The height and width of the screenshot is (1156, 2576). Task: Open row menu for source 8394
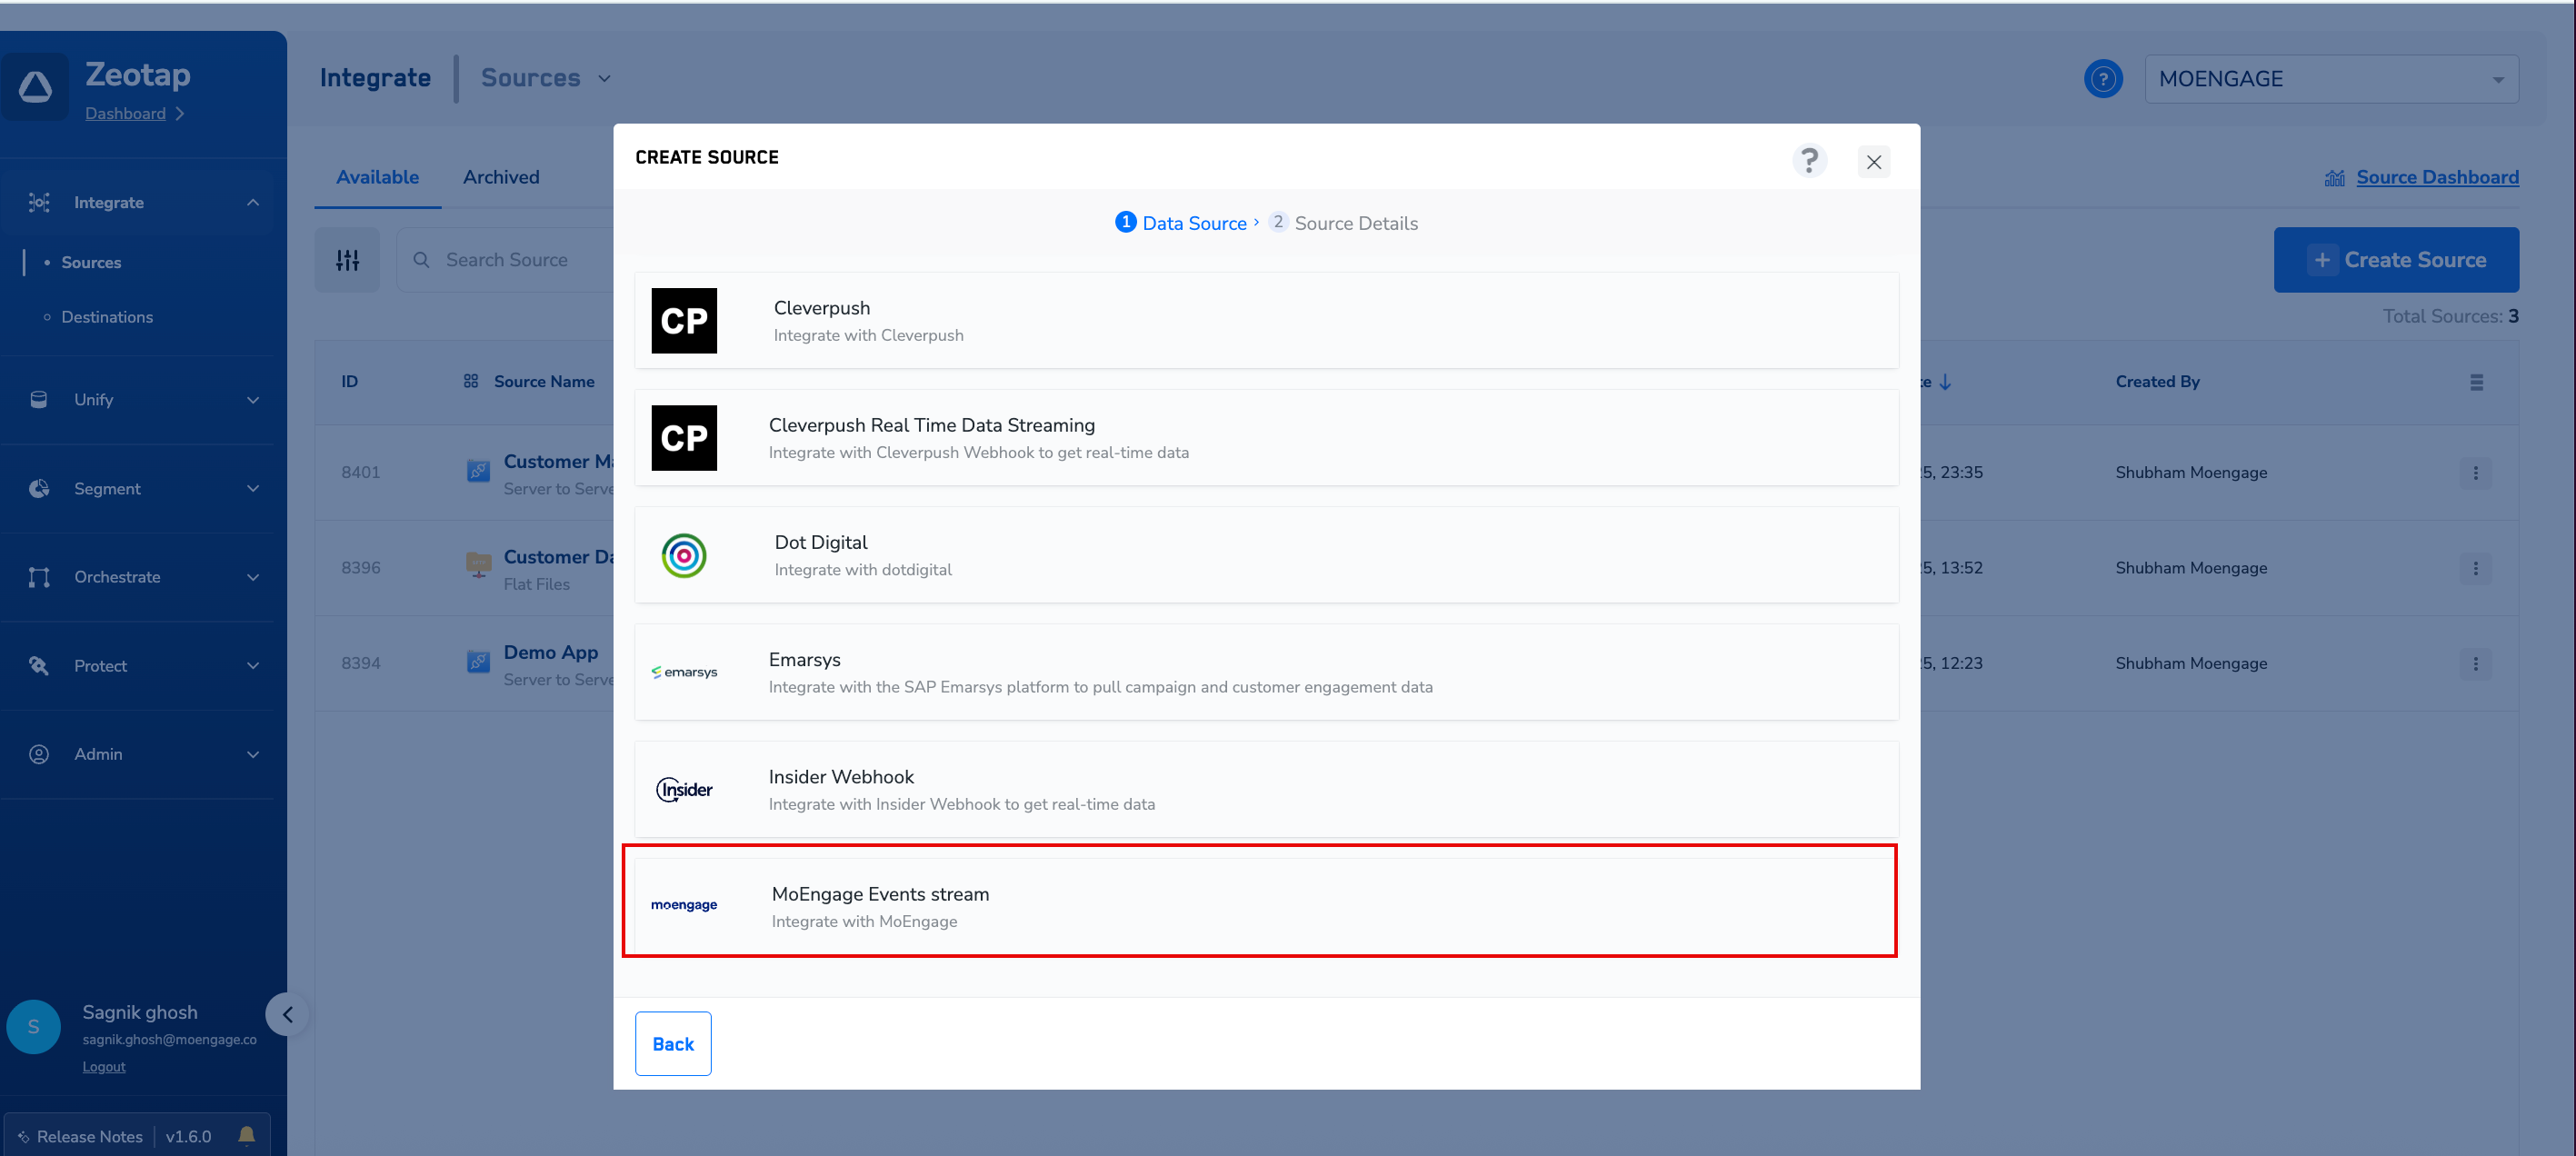(2476, 664)
